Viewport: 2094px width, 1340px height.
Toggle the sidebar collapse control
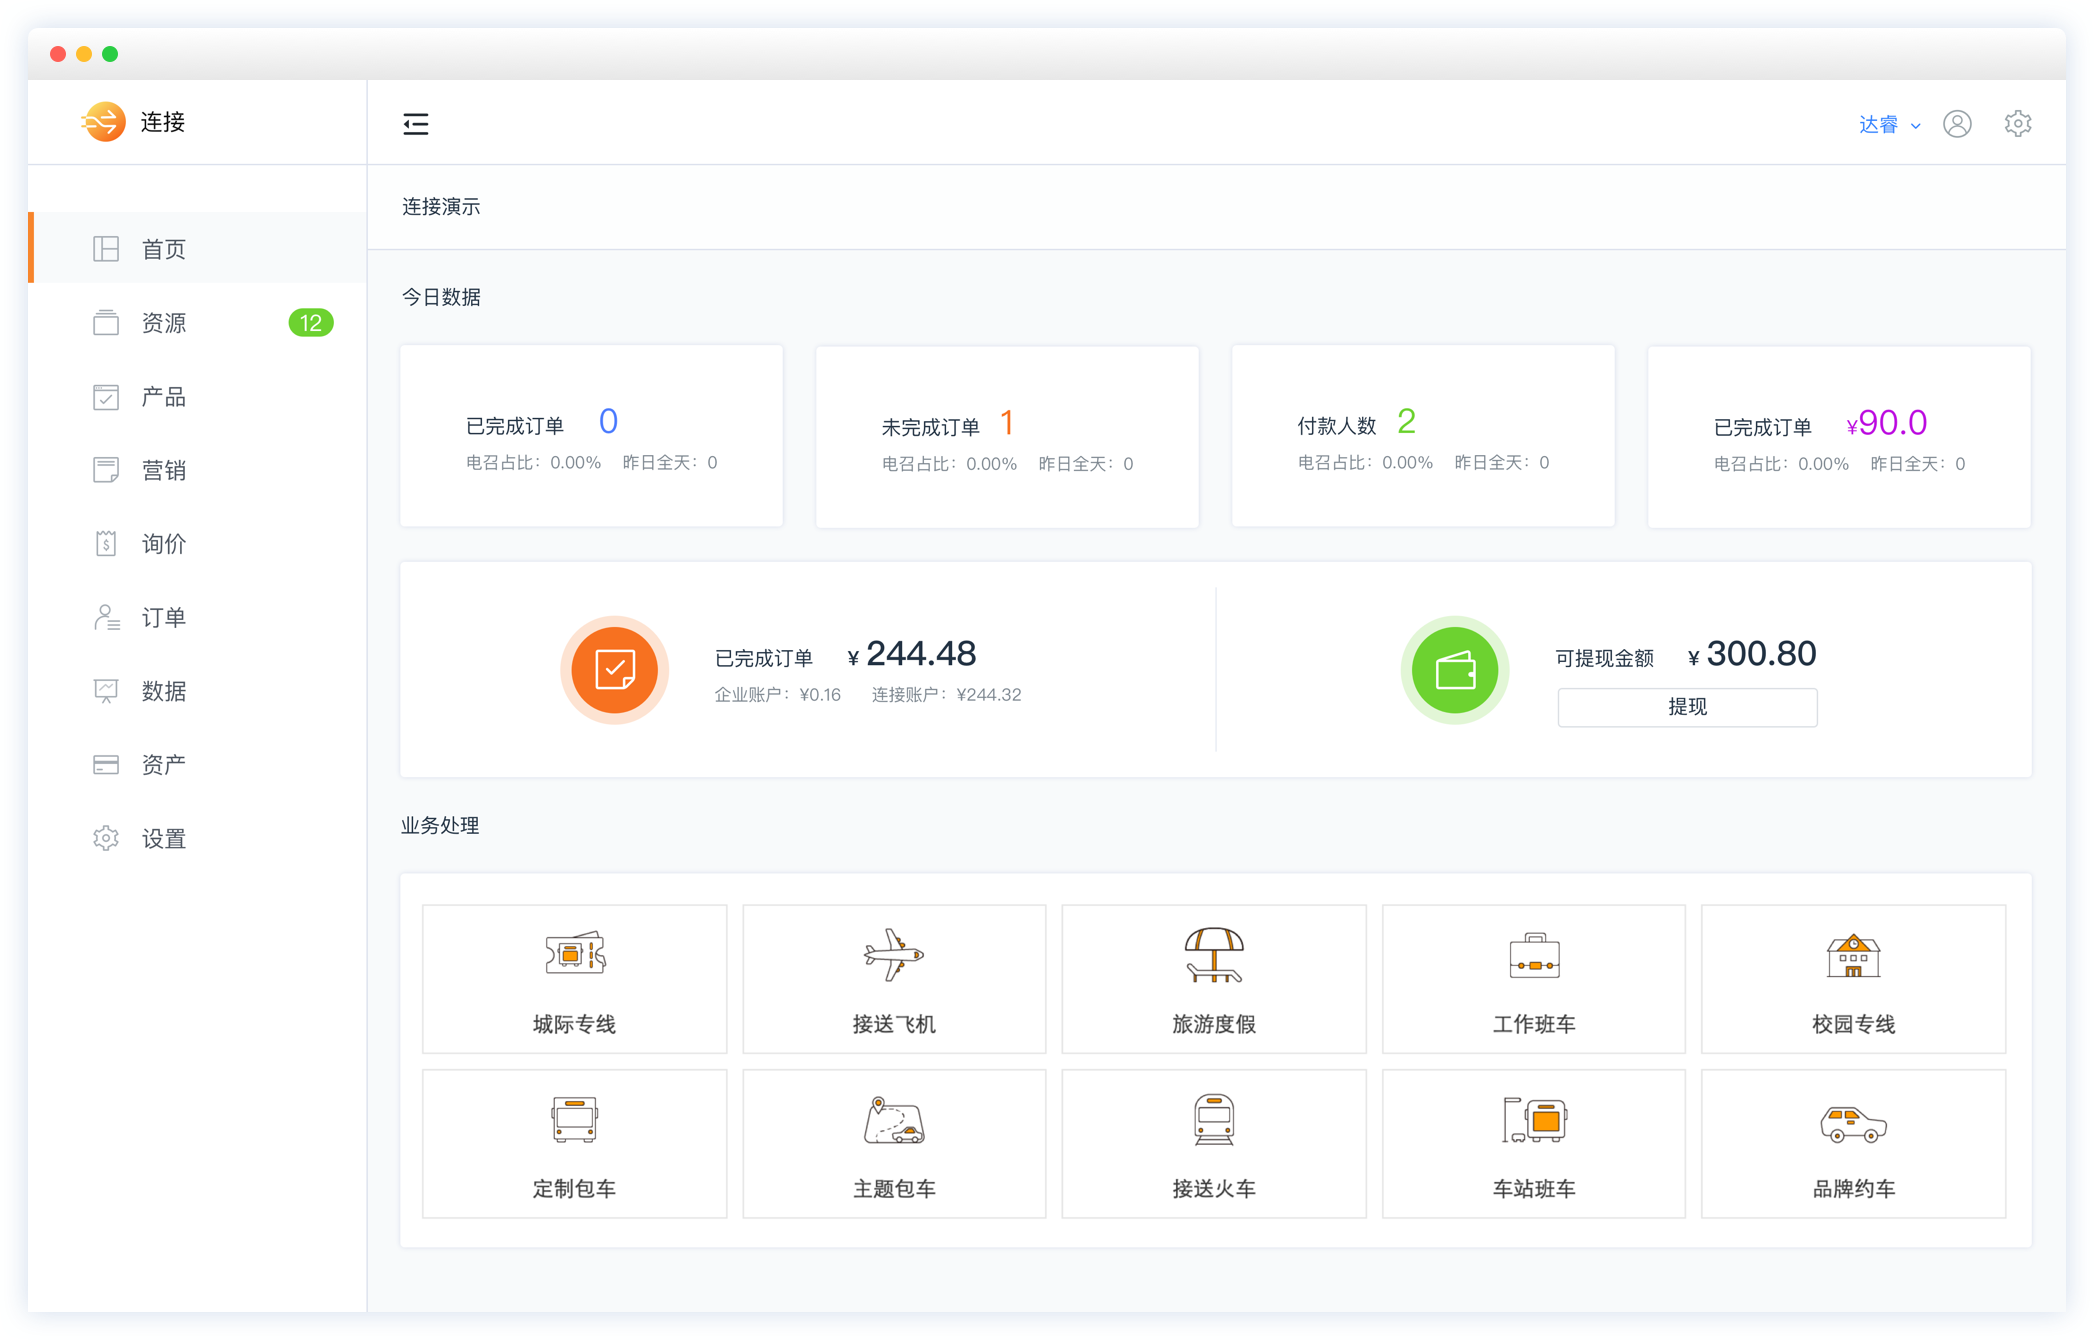coord(416,123)
